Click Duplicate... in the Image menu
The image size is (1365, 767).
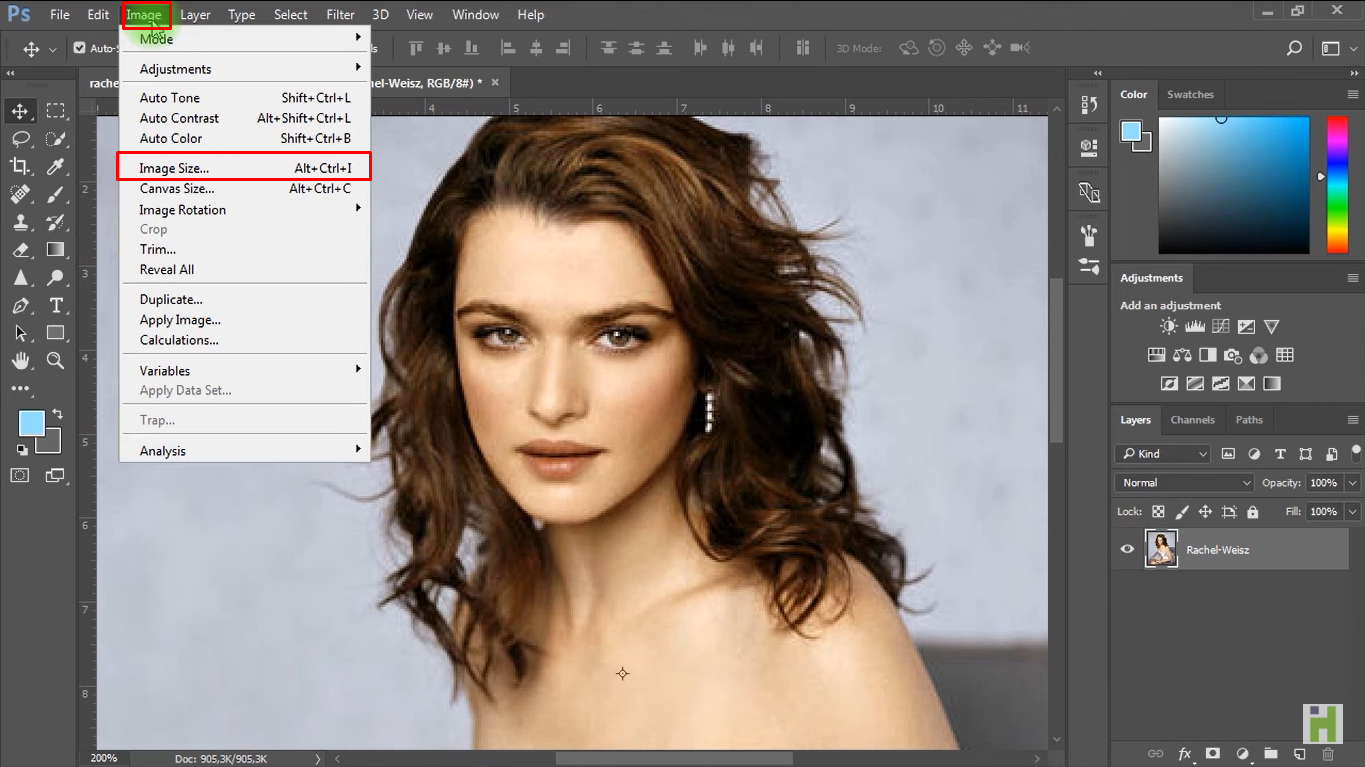pyautogui.click(x=171, y=300)
